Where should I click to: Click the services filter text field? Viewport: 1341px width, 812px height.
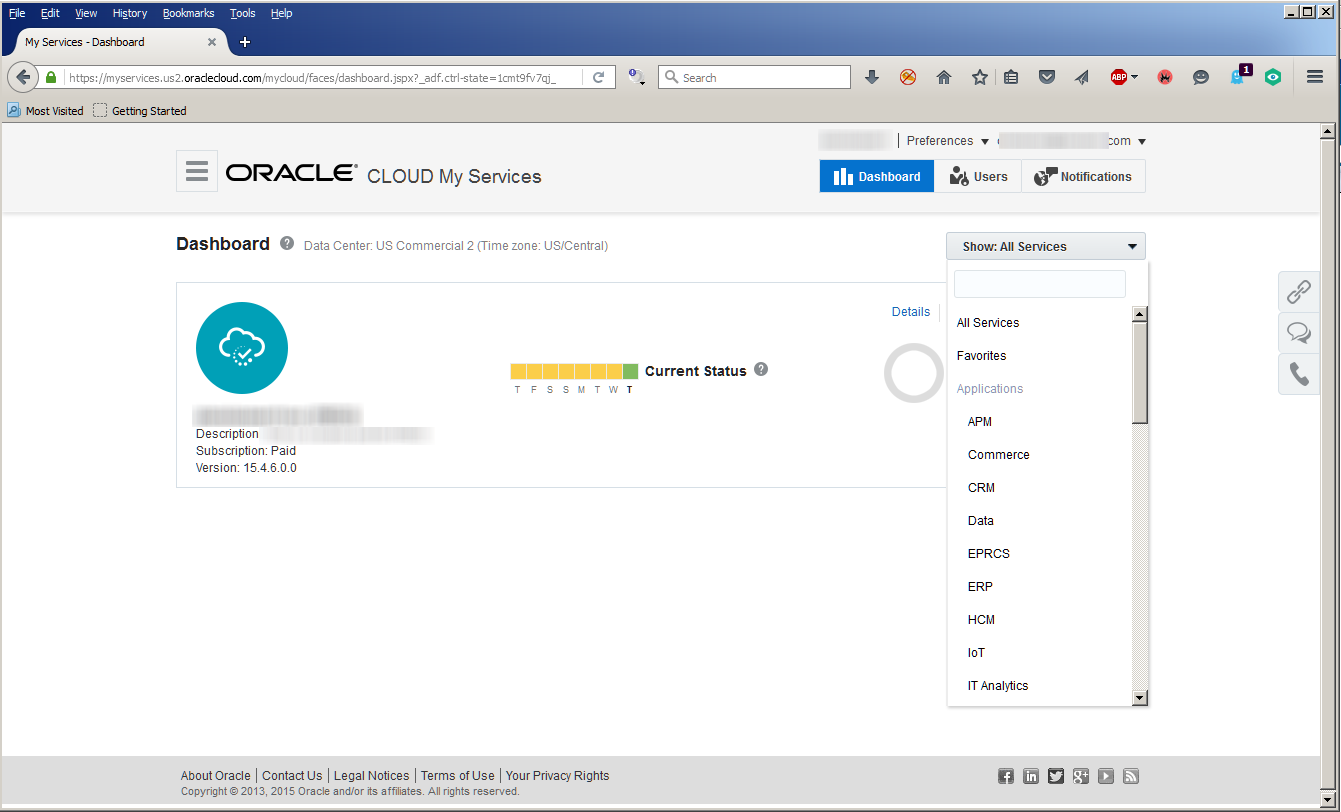coord(1040,284)
